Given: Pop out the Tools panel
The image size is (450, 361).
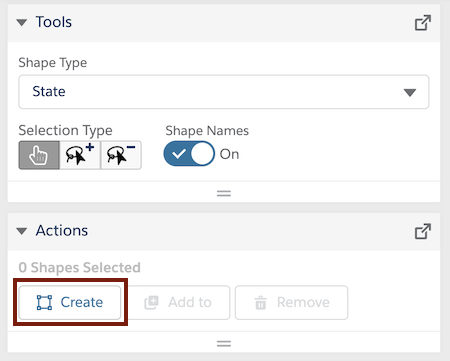Looking at the screenshot, I should tap(423, 23).
